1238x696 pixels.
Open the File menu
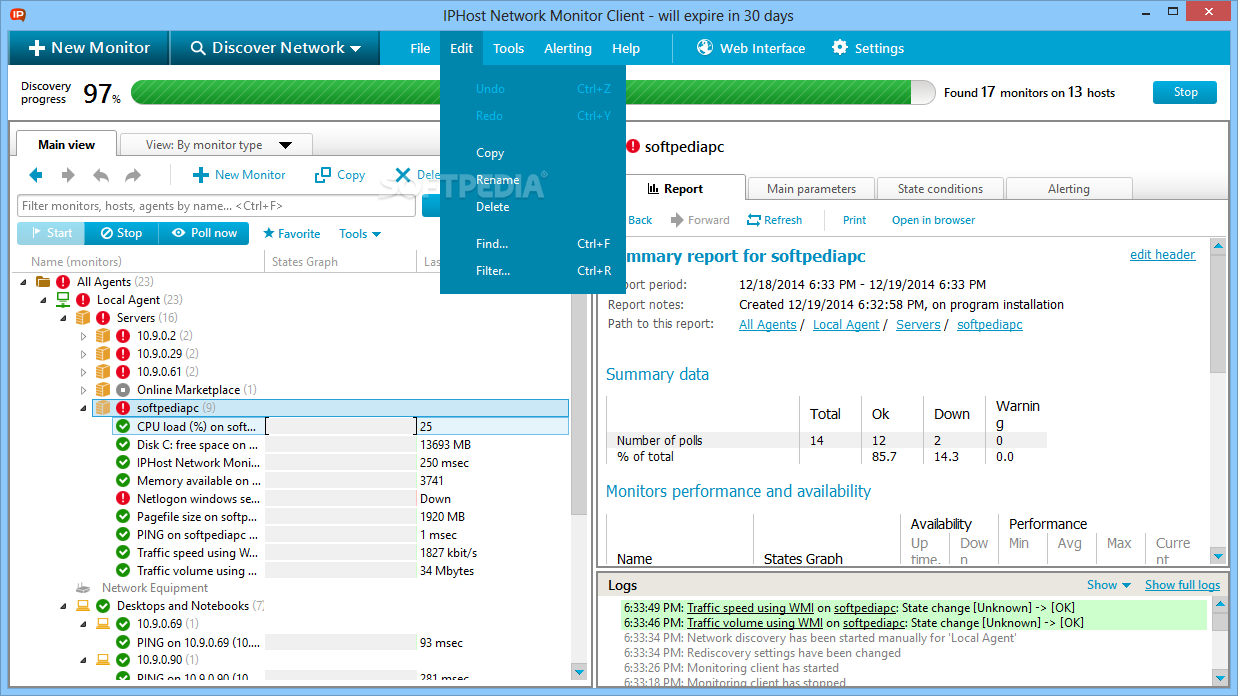point(420,48)
